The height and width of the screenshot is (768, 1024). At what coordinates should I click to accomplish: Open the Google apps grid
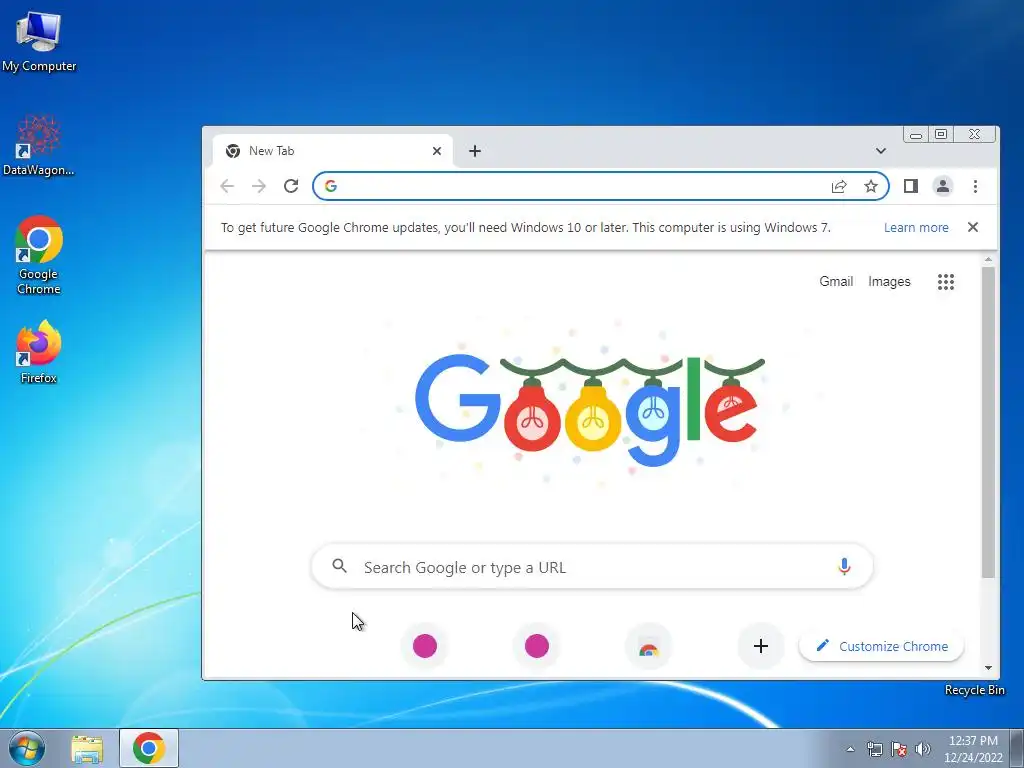coord(946,281)
